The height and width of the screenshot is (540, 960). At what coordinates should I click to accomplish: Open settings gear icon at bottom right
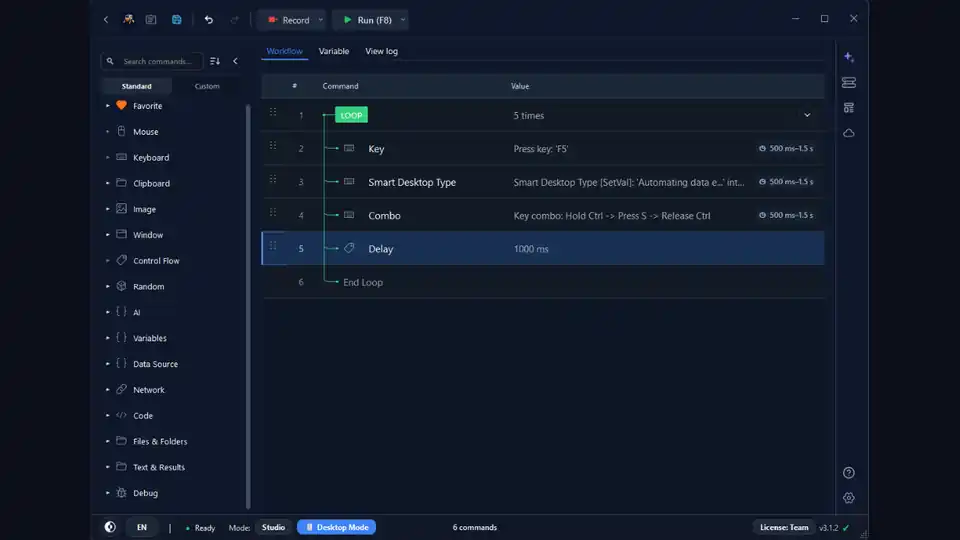point(849,498)
